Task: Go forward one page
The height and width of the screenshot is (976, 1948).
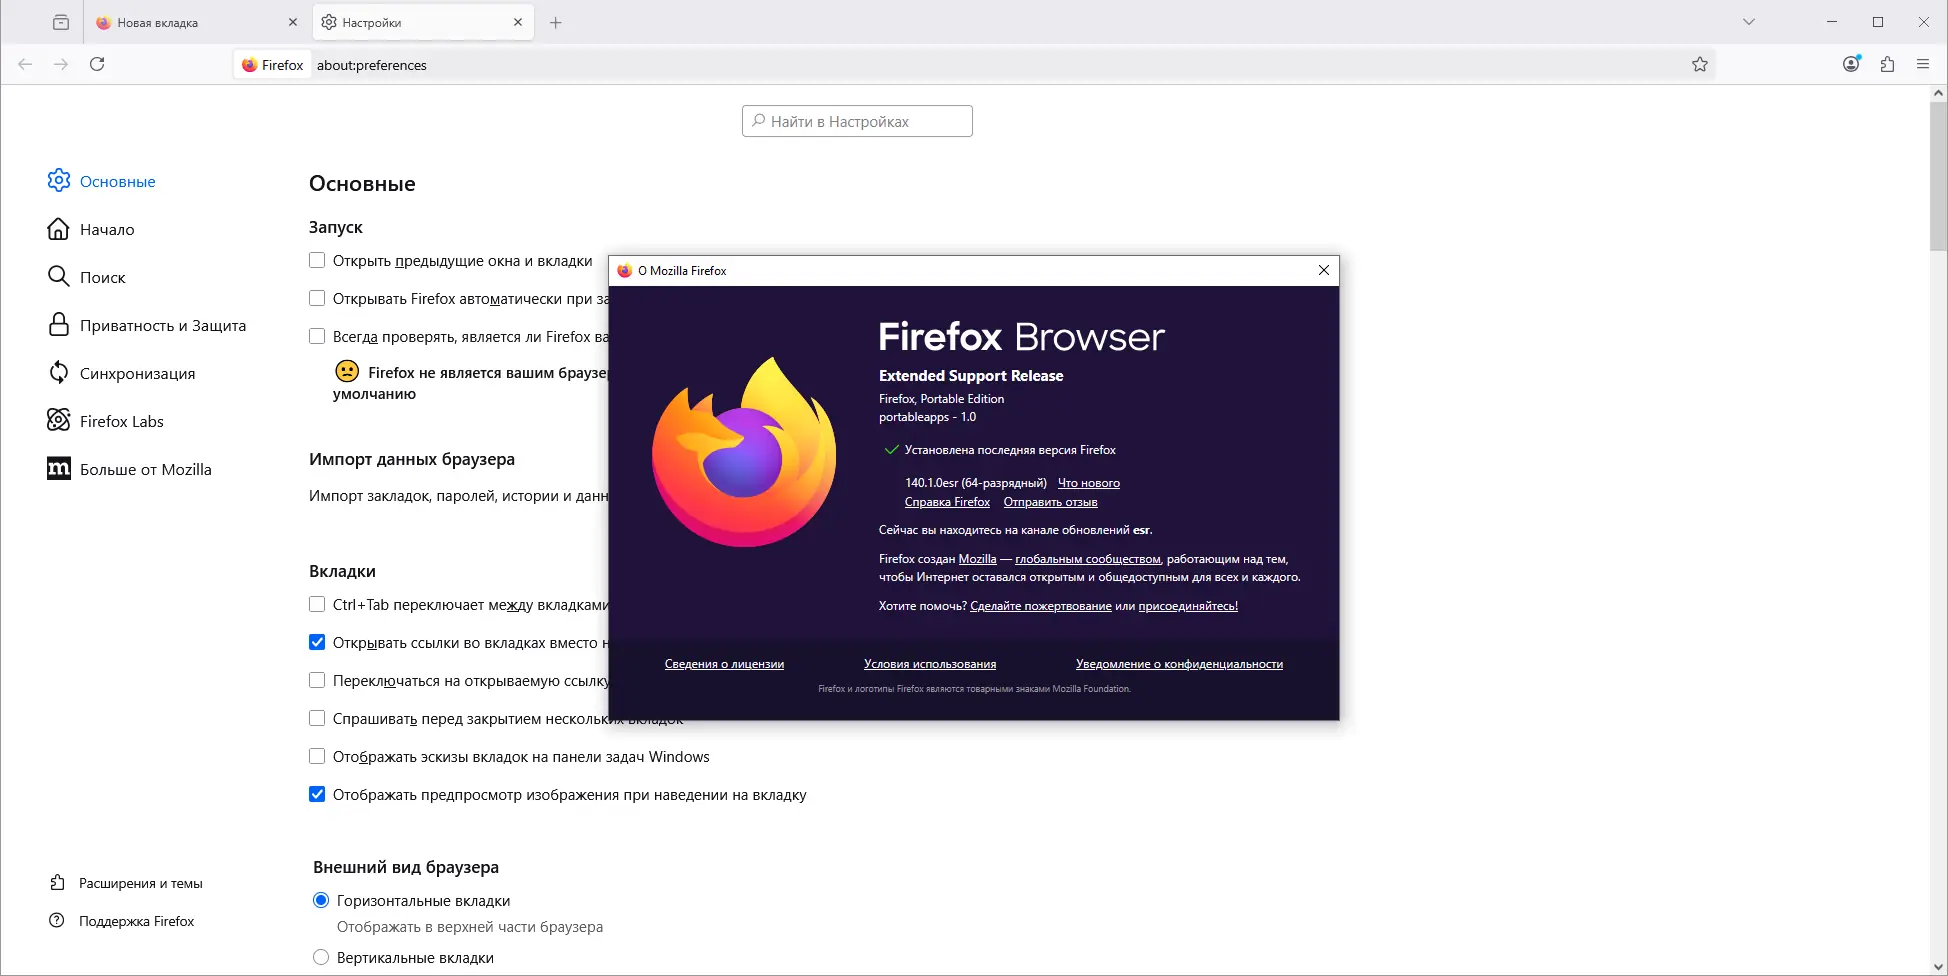Action: [61, 64]
